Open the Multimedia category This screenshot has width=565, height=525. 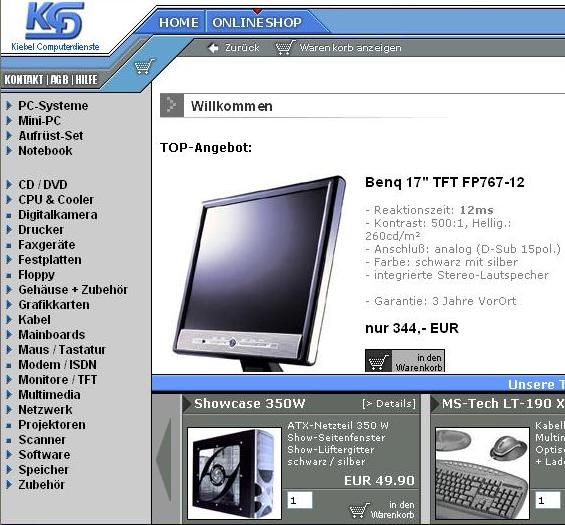tap(49, 395)
